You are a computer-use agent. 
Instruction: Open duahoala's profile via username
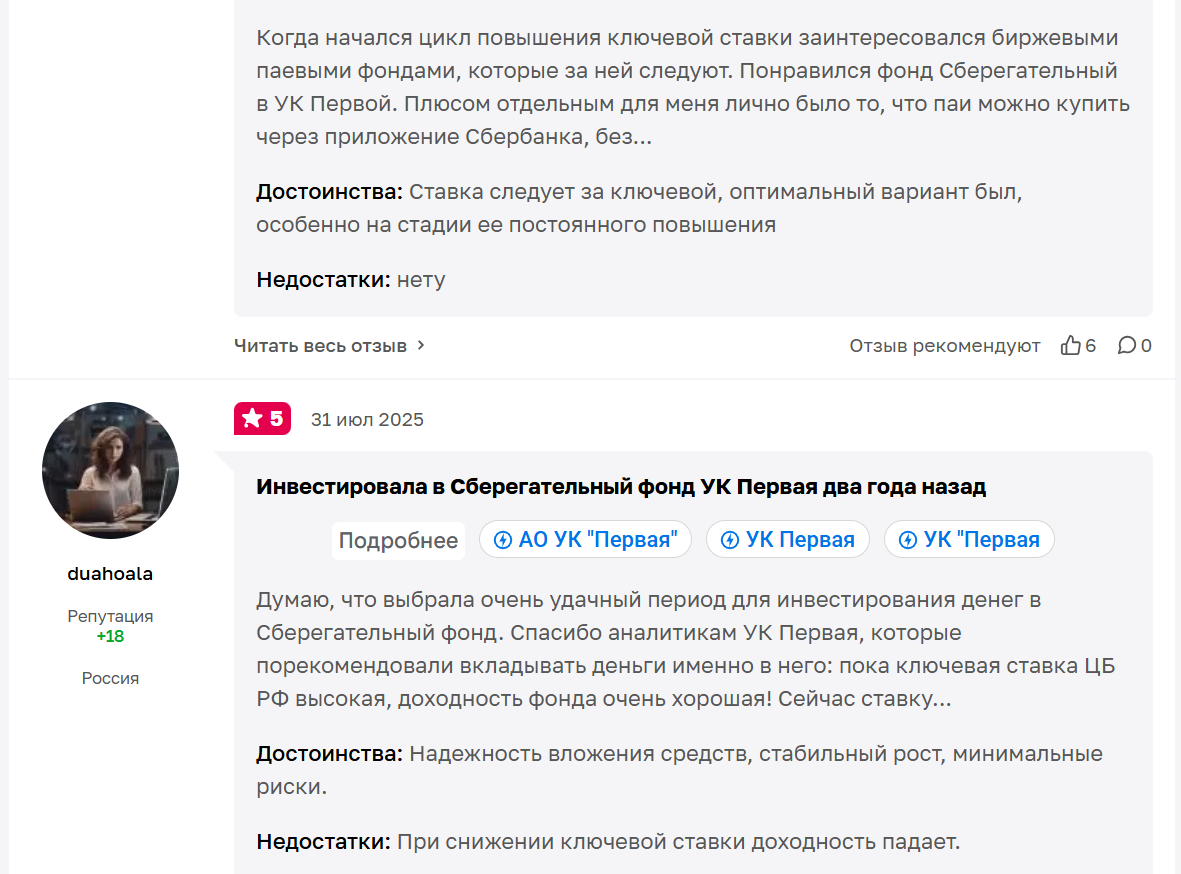(x=110, y=573)
